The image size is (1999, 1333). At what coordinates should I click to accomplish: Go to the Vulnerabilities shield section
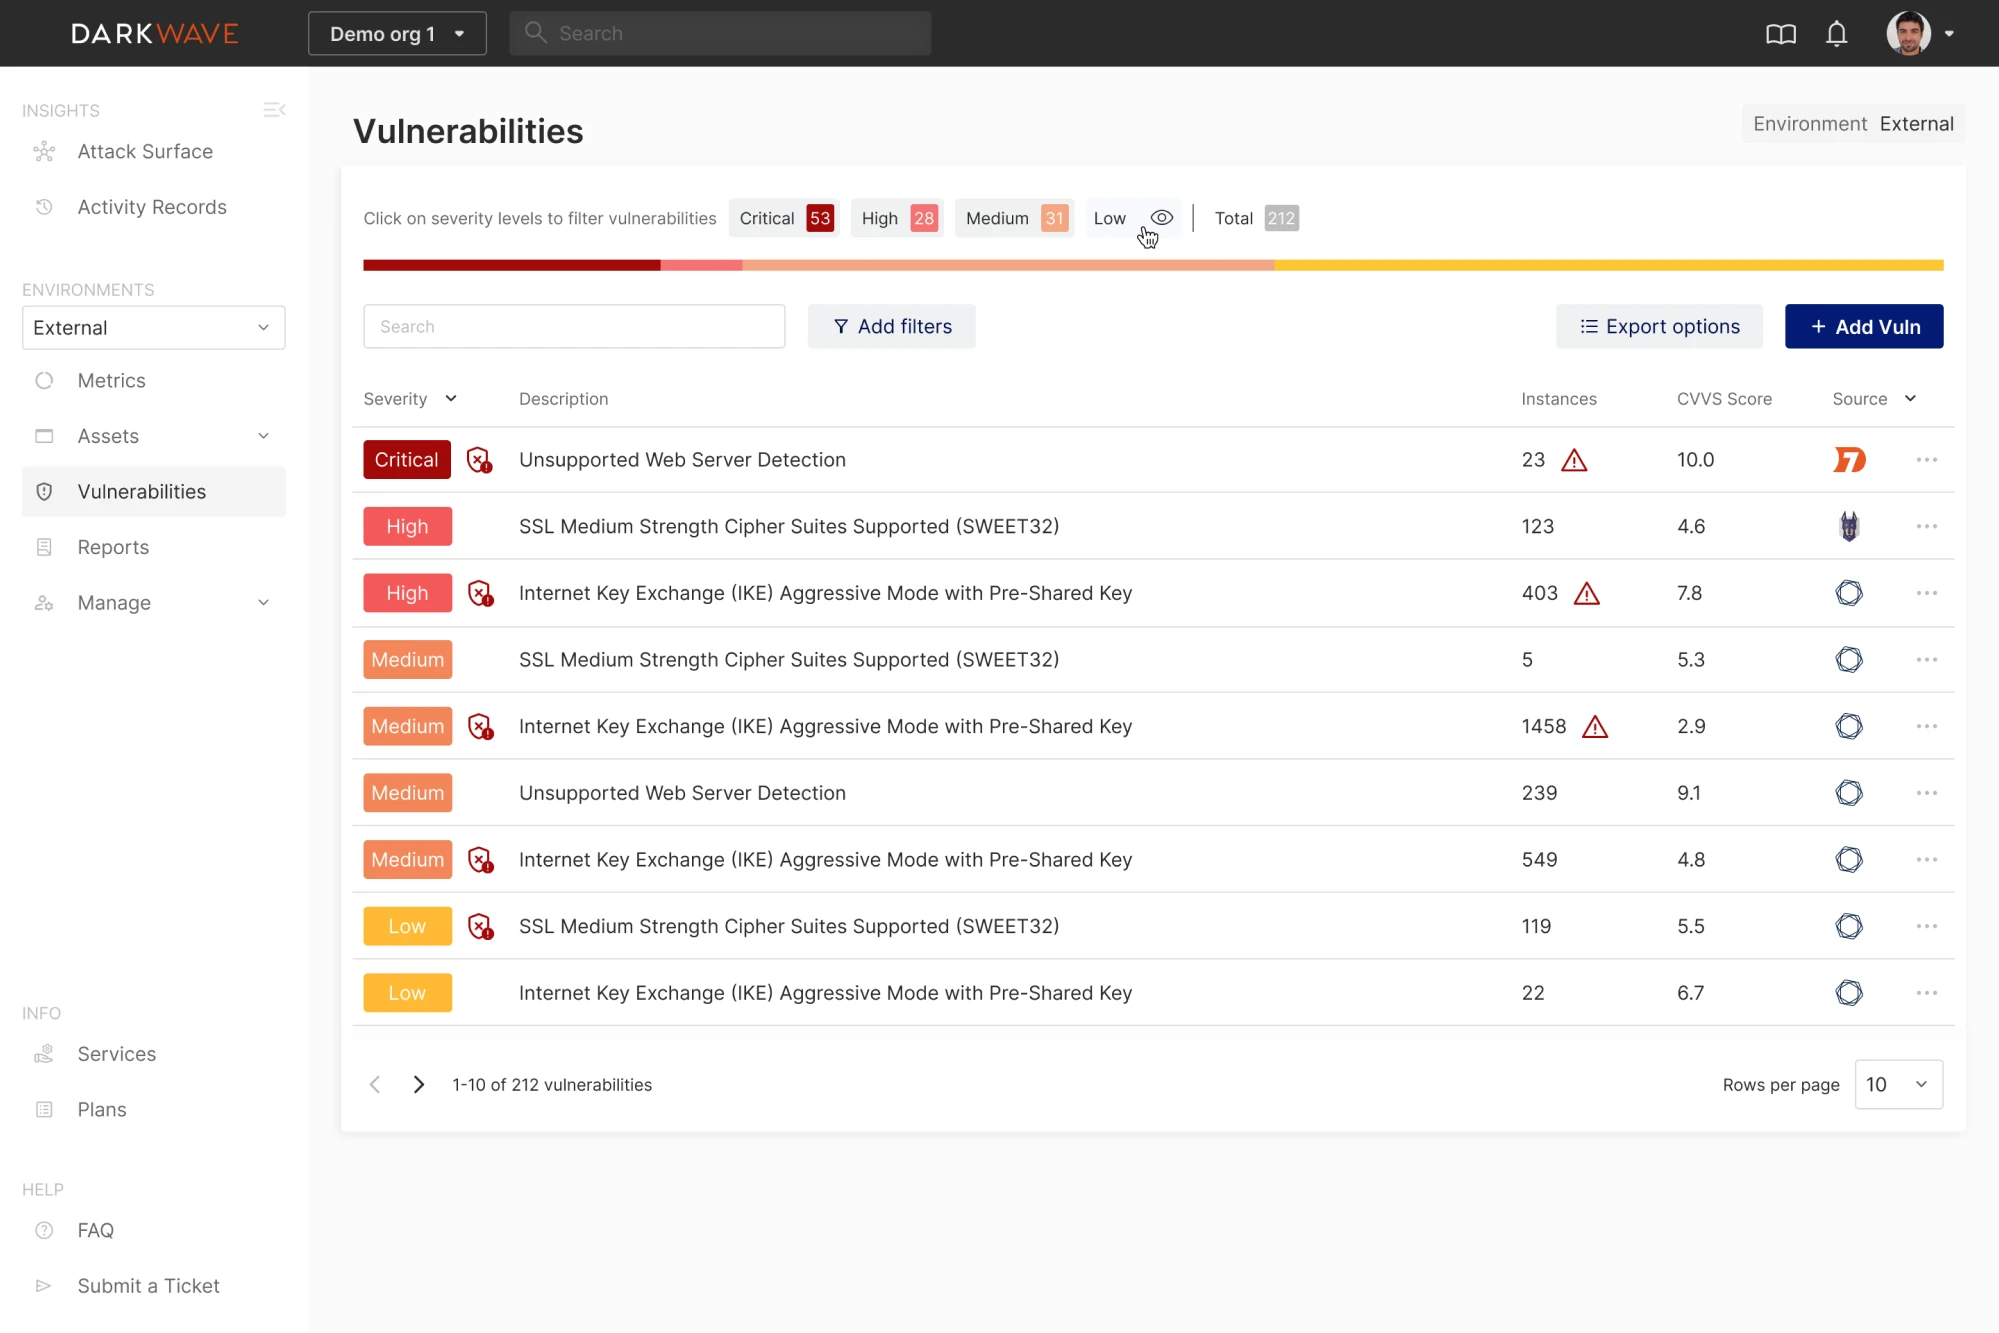pos(141,491)
